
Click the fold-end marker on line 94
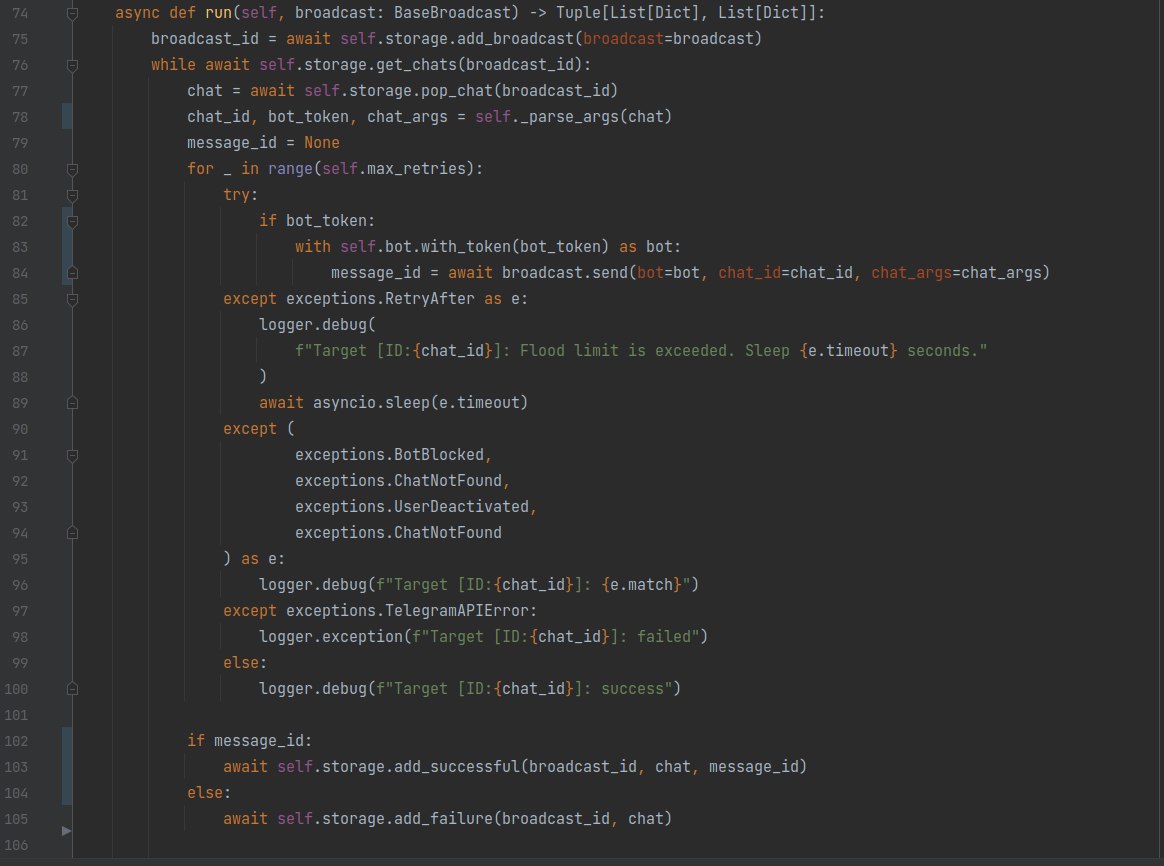[x=72, y=533]
